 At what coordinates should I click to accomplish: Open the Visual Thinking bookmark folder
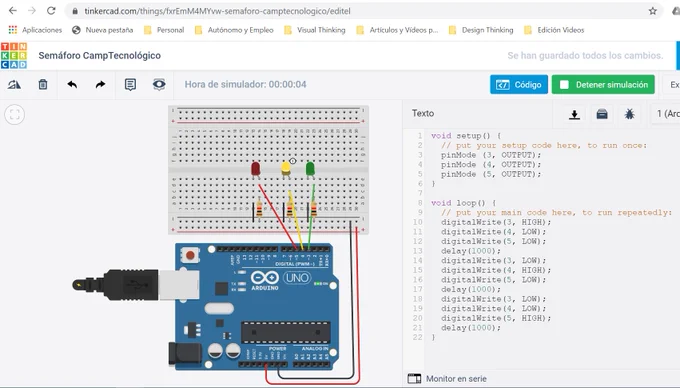point(315,30)
